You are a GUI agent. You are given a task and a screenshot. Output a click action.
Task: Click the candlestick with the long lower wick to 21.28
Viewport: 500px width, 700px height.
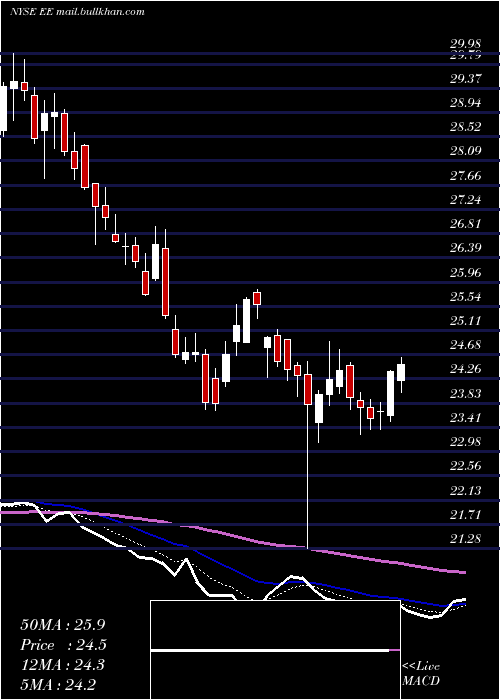pos(308,454)
